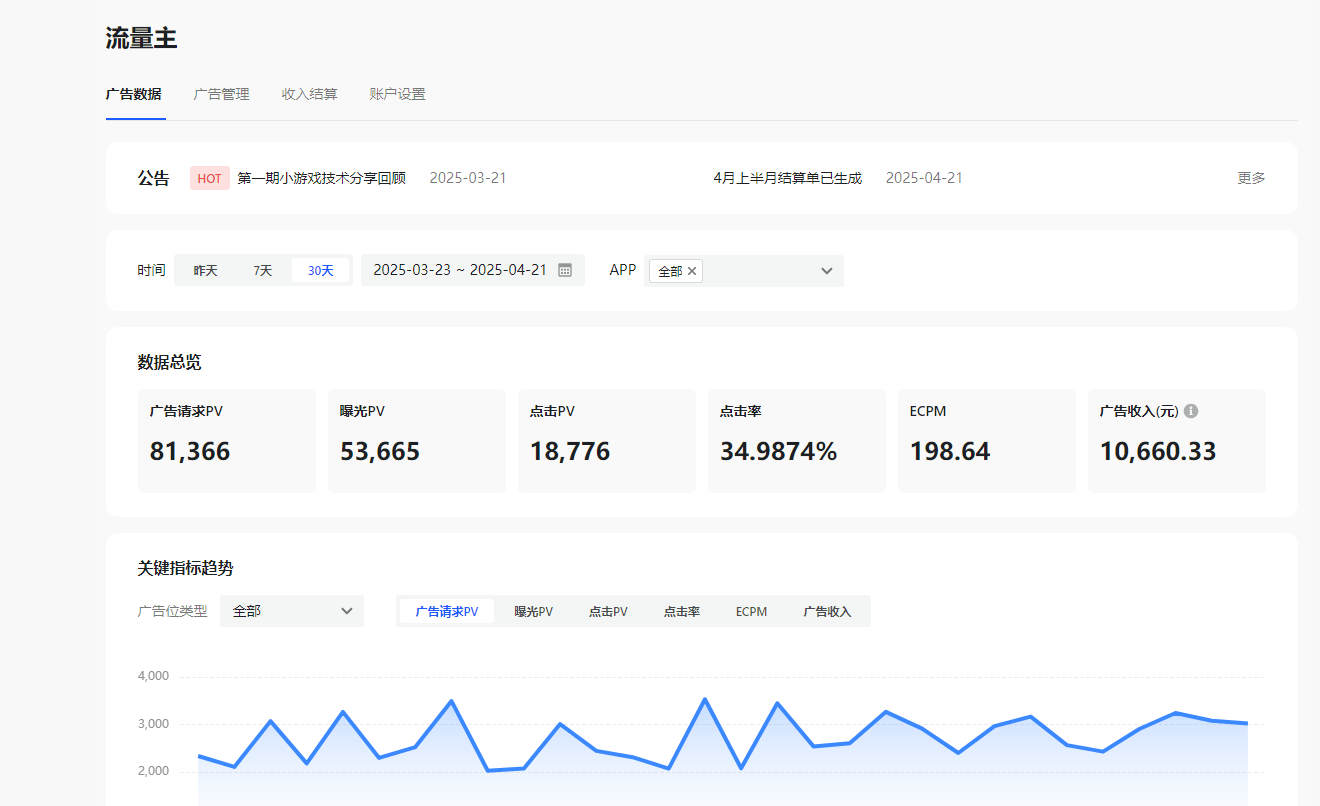Select the 7天 time range

(x=263, y=270)
